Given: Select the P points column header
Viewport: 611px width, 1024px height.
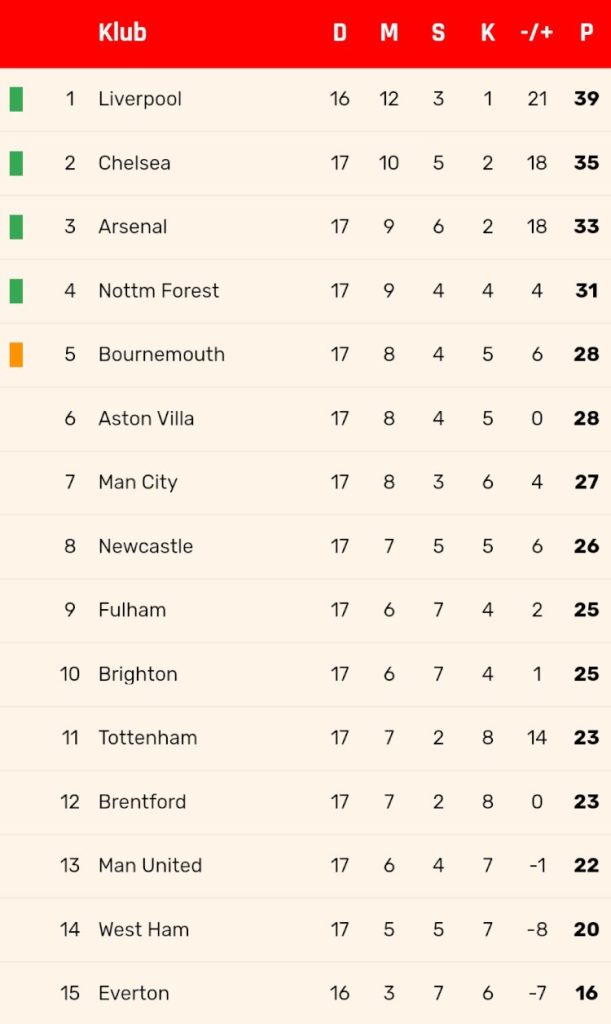Looking at the screenshot, I should (x=586, y=32).
